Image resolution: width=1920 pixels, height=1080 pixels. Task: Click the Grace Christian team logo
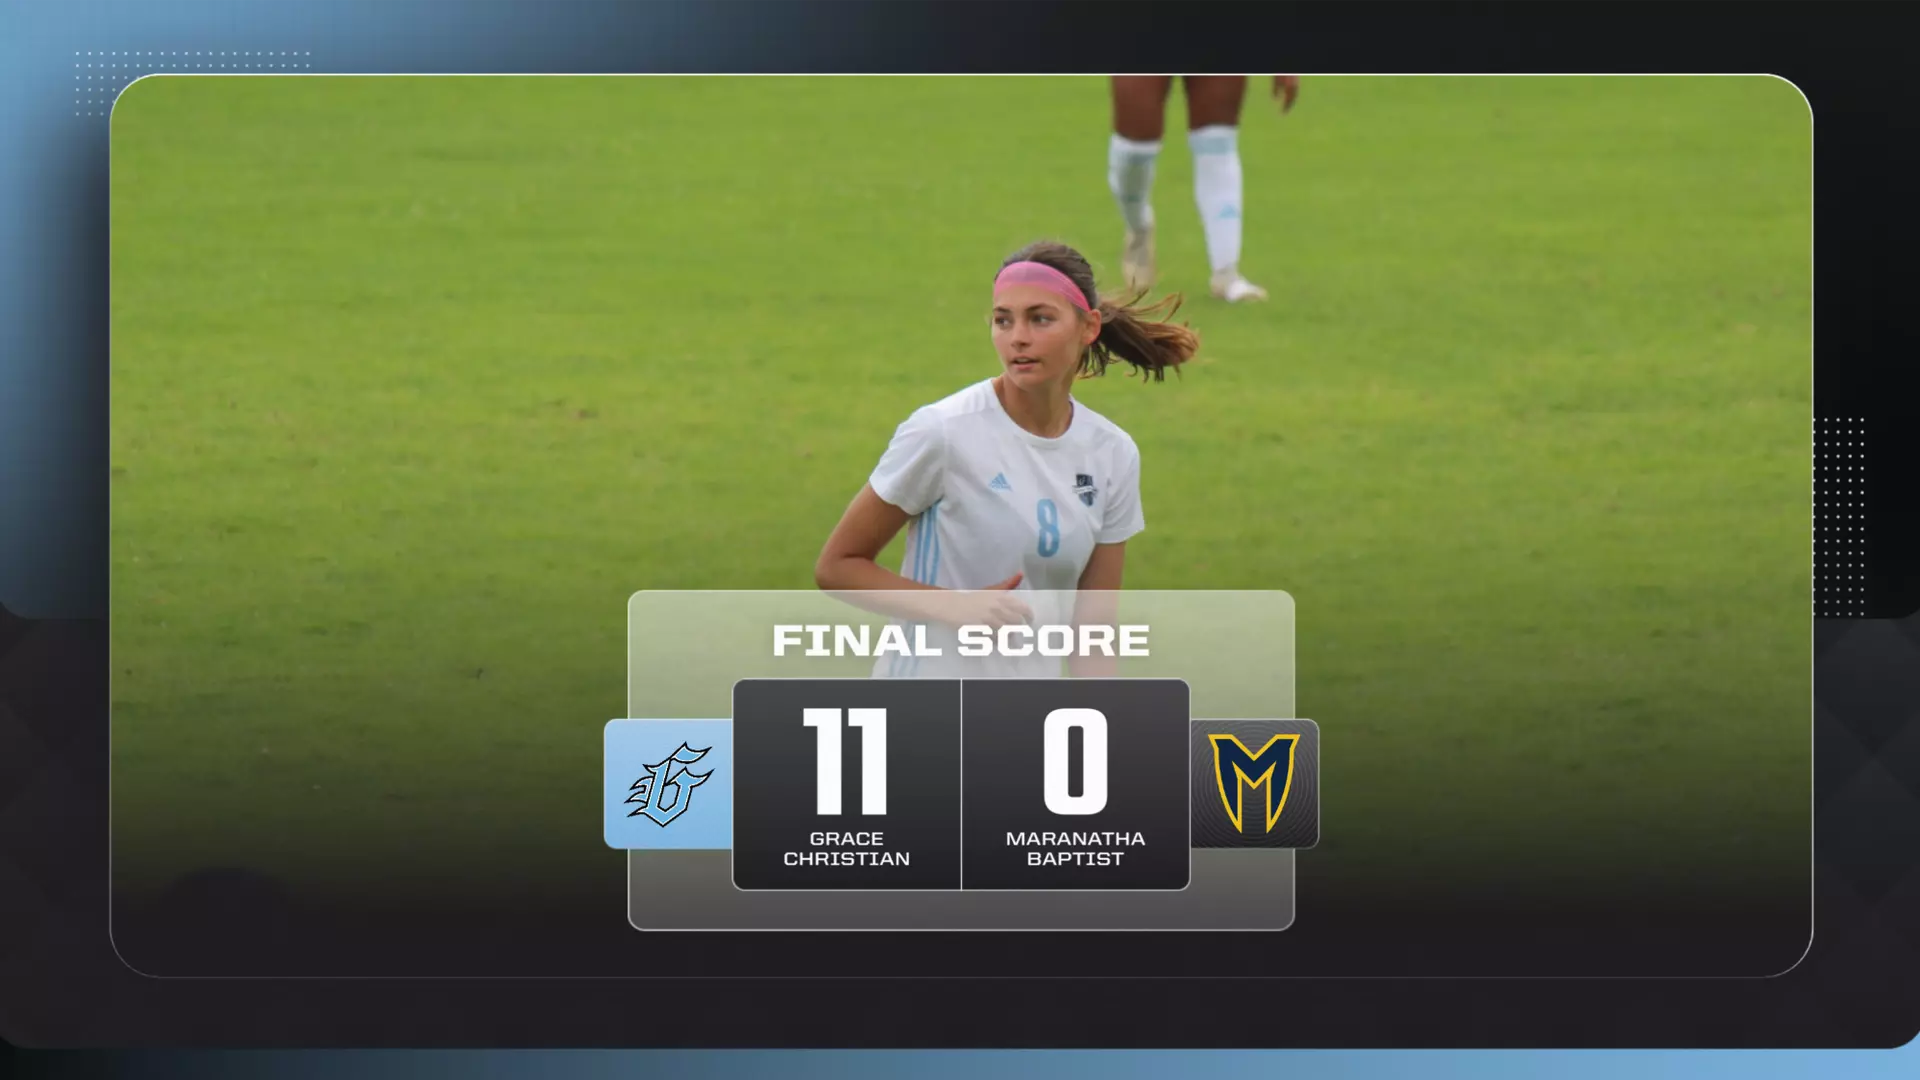click(669, 784)
